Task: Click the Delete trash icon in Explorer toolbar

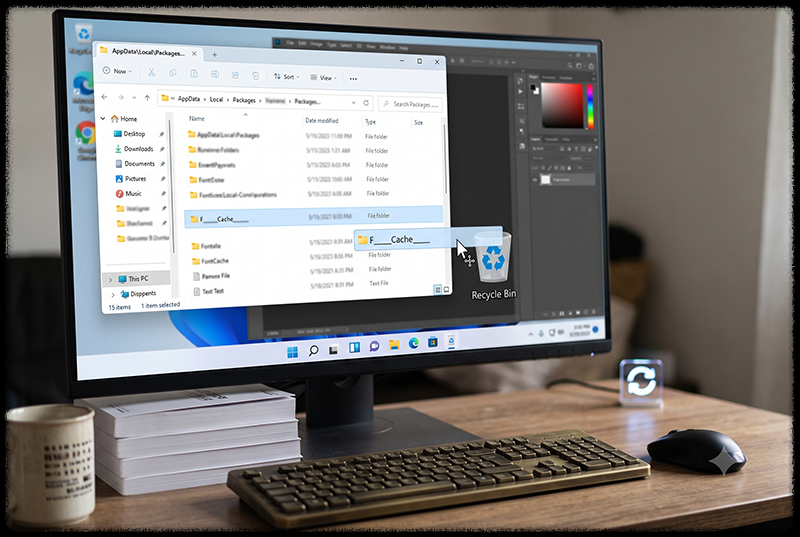Action: (256, 75)
